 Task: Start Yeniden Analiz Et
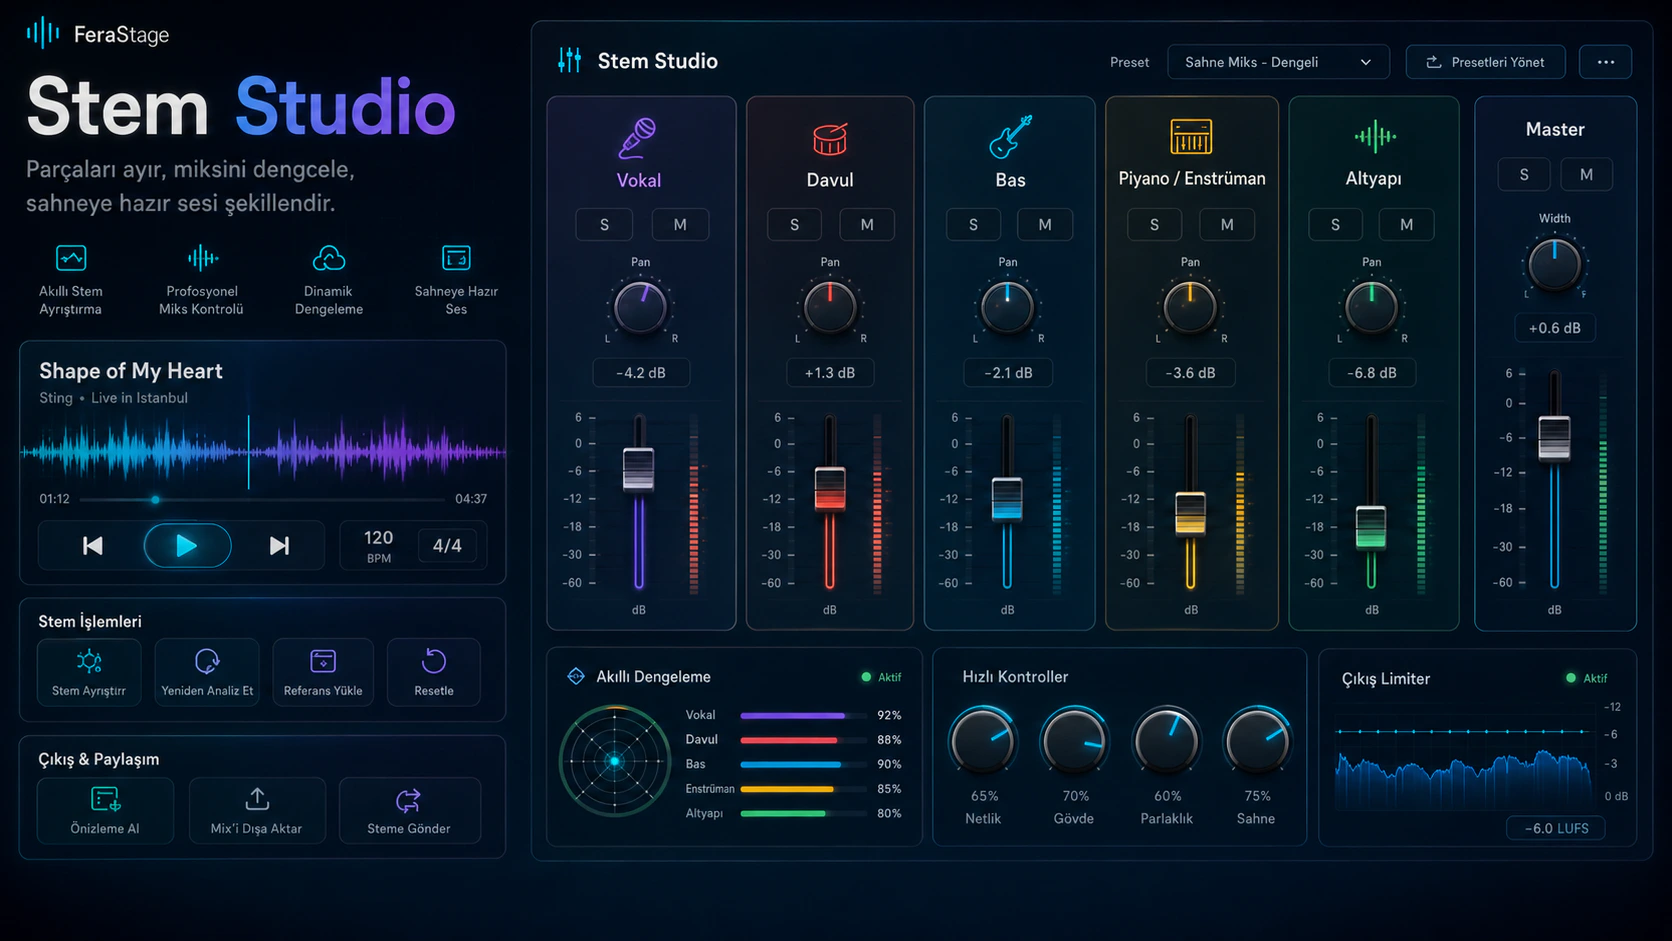tap(207, 672)
